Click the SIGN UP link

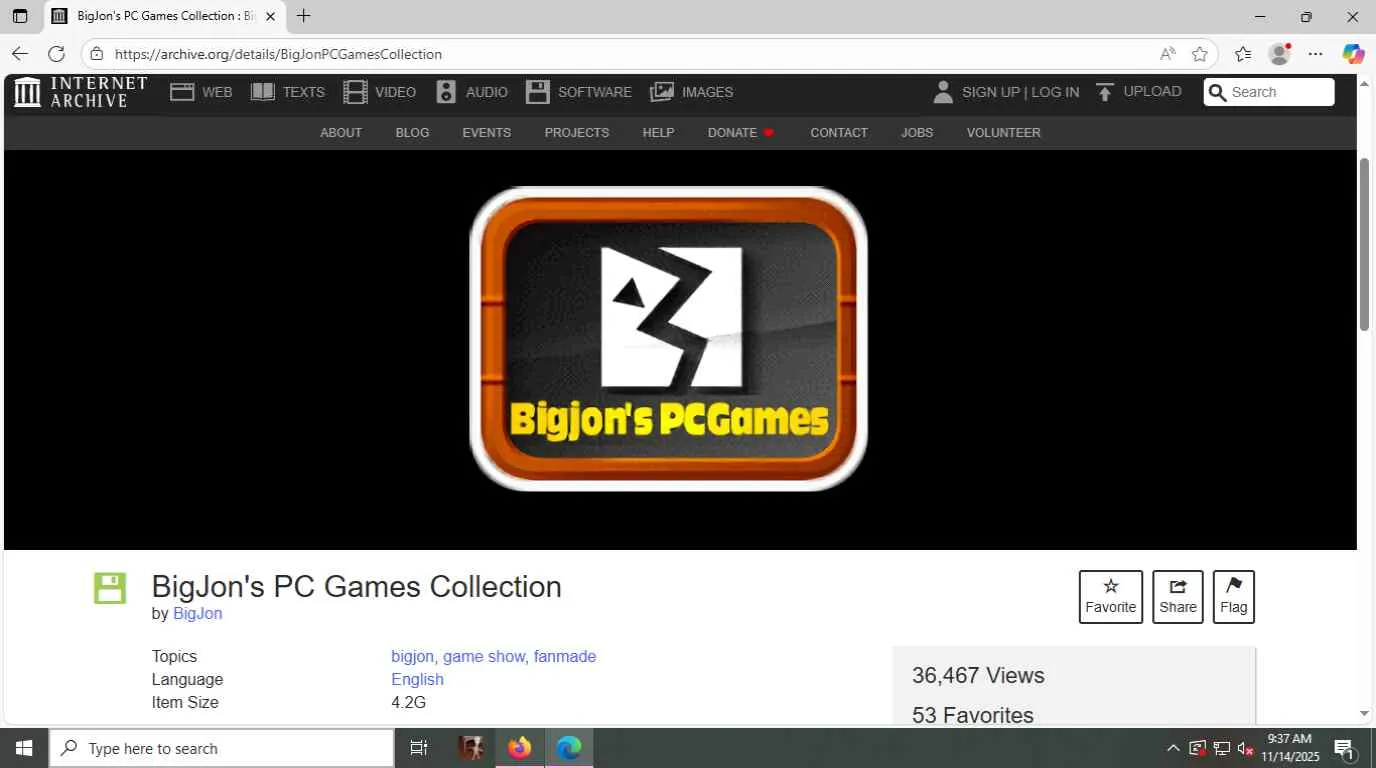991,92
